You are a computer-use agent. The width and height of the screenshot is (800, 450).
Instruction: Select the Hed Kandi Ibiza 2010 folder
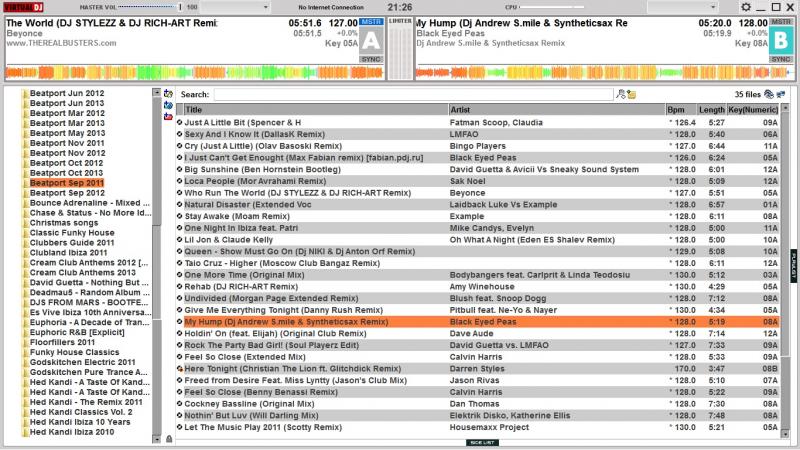coord(72,432)
